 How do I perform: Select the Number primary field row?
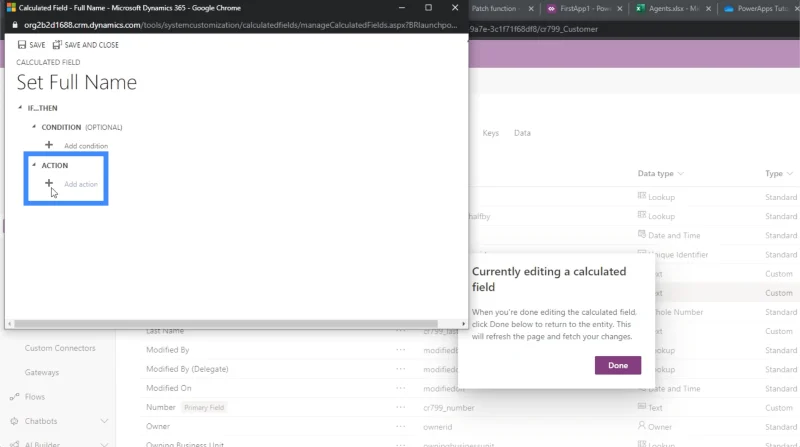coord(161,407)
